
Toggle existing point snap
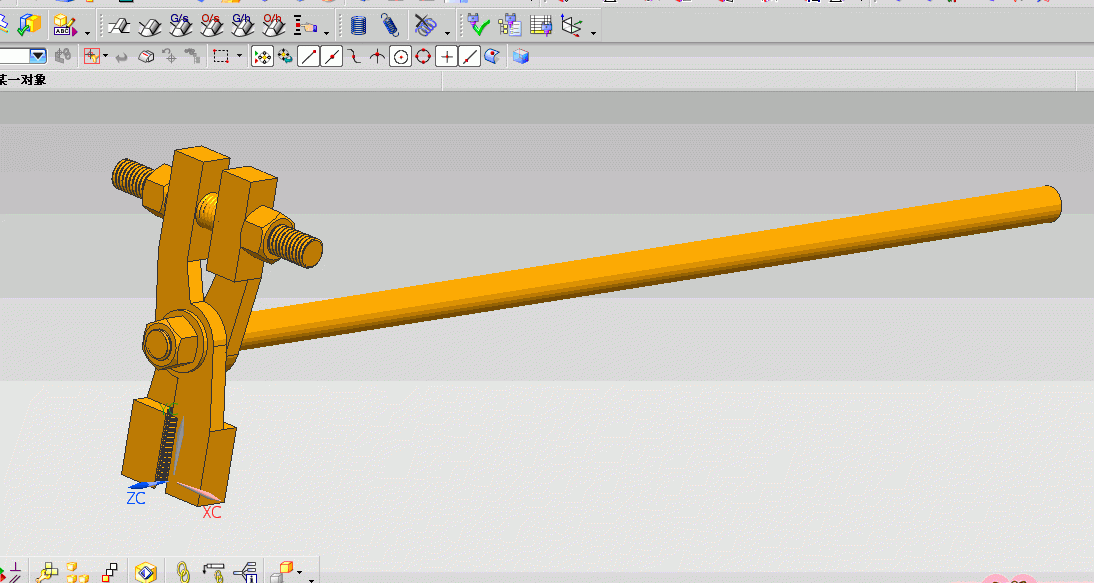click(447, 56)
